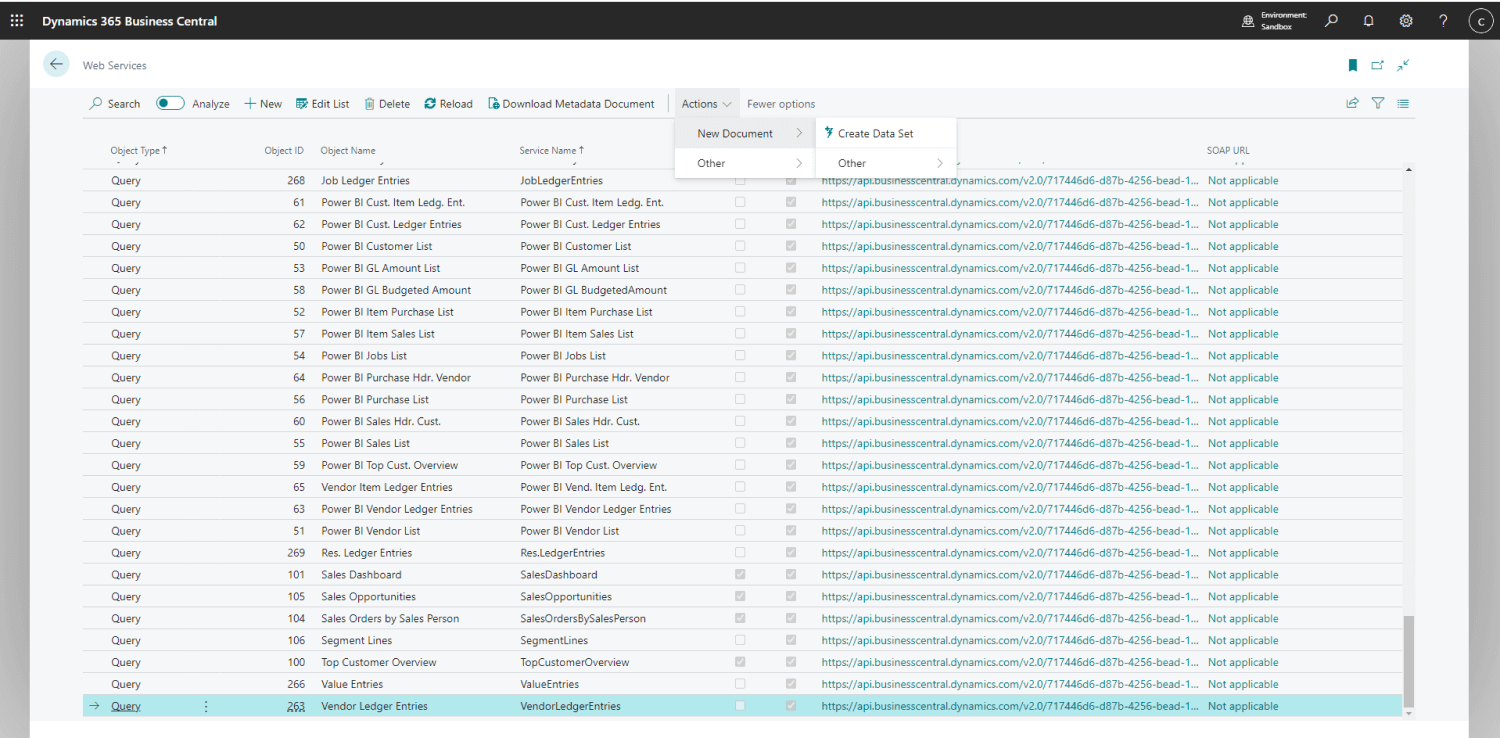The height and width of the screenshot is (738, 1500).
Task: Click New to add a web service
Action: 263,103
